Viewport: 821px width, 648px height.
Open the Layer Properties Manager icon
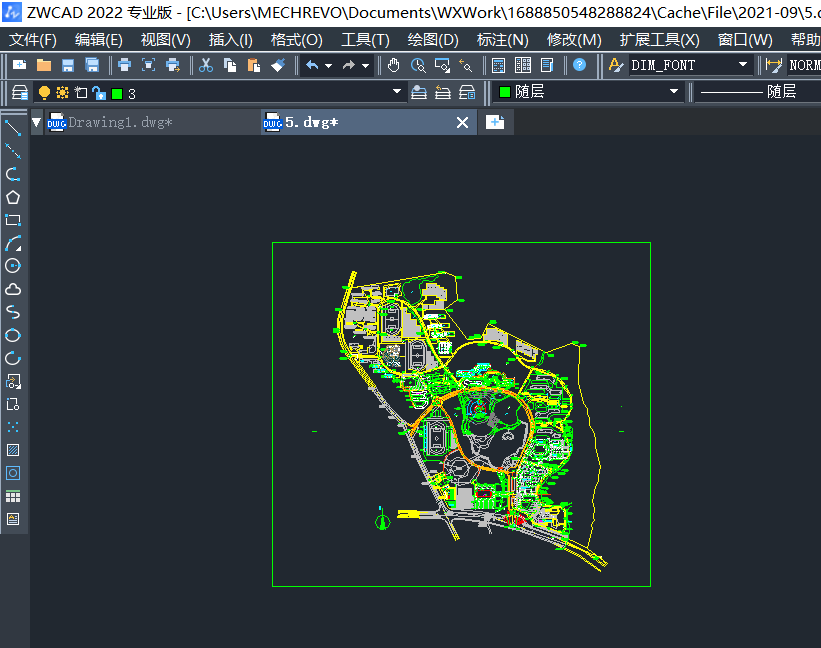[20, 93]
